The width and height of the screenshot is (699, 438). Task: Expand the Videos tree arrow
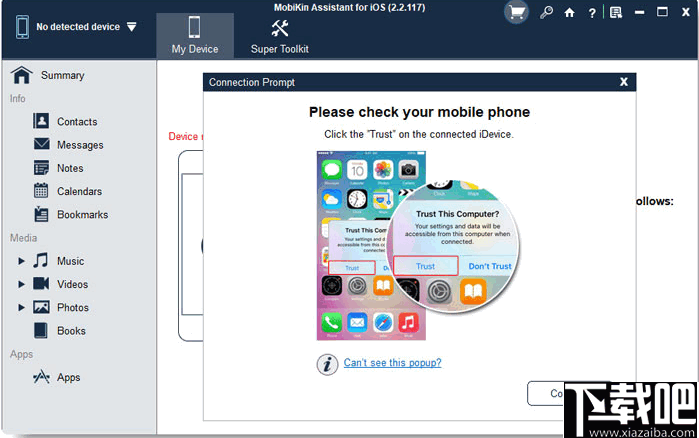click(x=21, y=284)
